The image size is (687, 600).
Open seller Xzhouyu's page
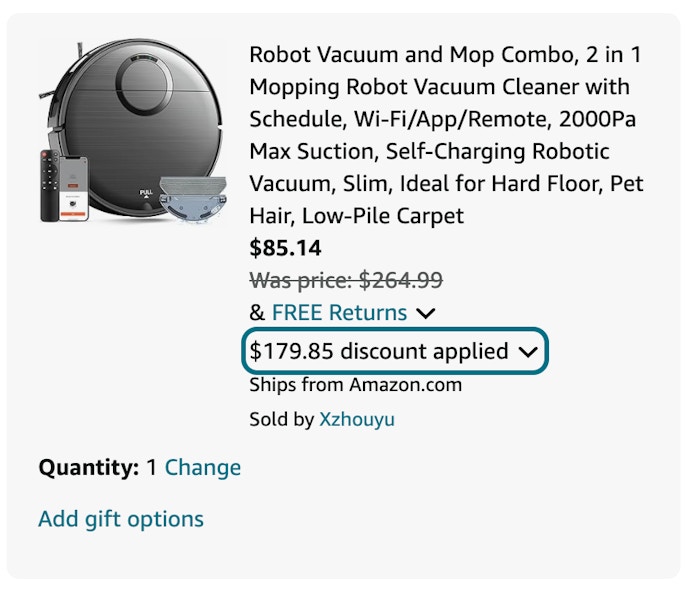pos(357,419)
